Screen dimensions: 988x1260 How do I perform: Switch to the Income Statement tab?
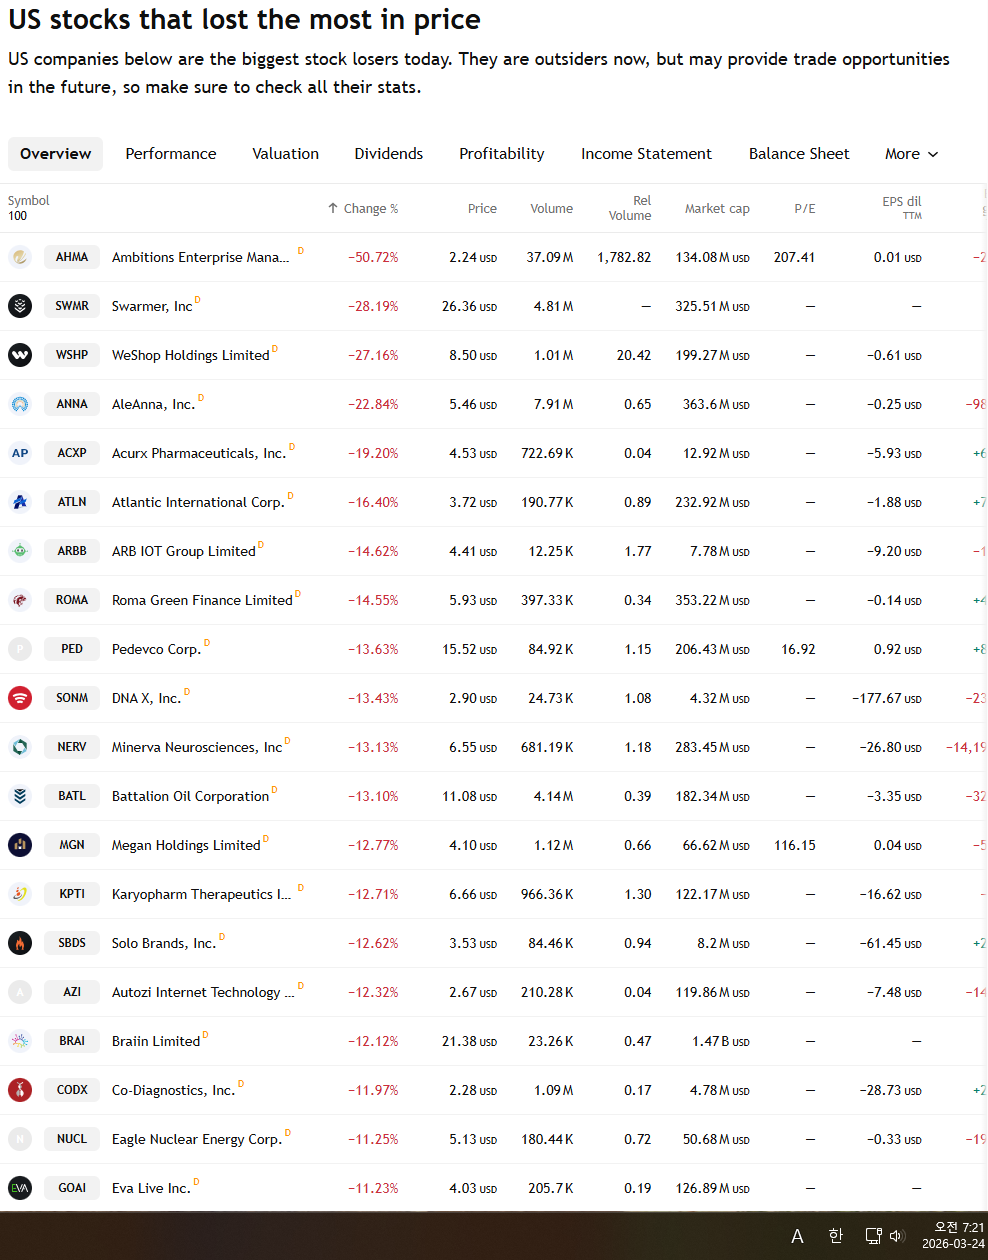click(647, 154)
